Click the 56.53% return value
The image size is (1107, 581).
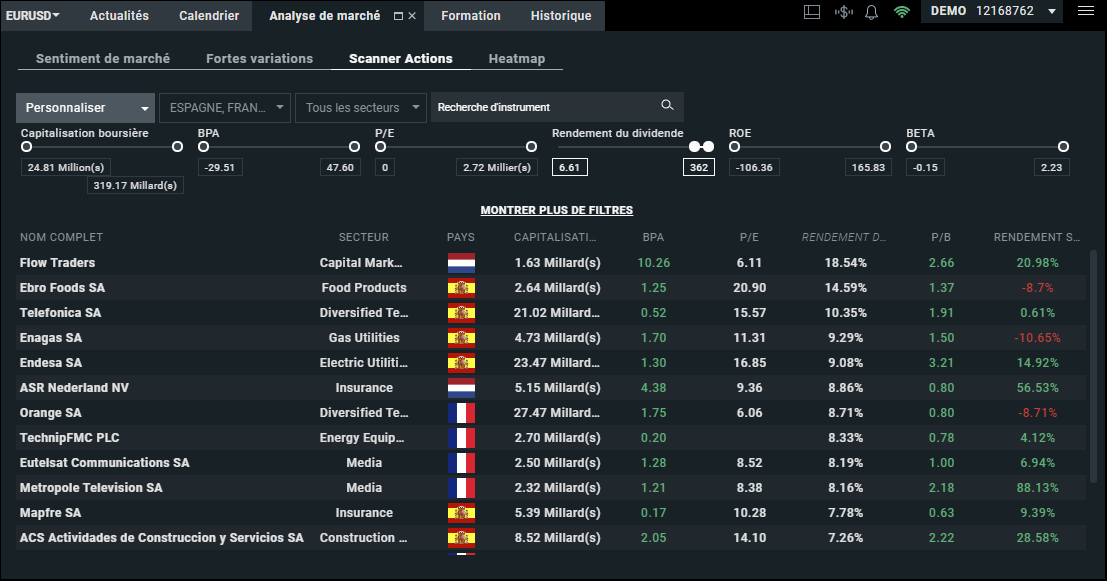1037,388
